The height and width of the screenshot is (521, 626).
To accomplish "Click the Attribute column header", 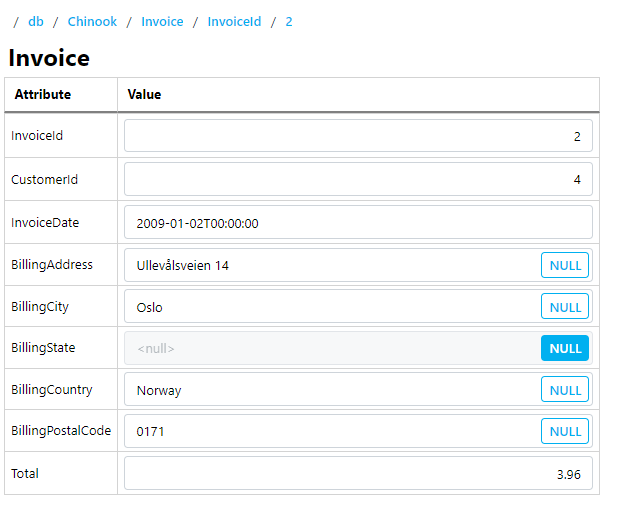I will (x=43, y=95).
